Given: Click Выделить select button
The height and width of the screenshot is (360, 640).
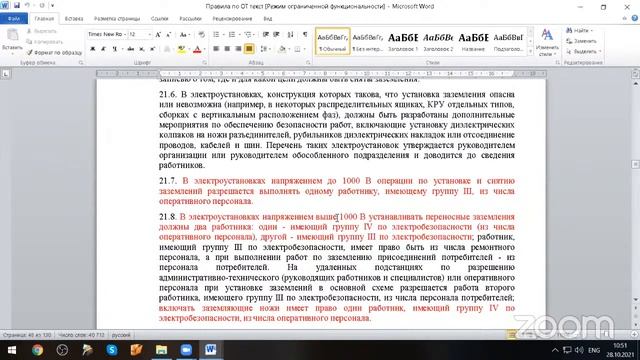Looking at the screenshot, I should click(x=584, y=51).
